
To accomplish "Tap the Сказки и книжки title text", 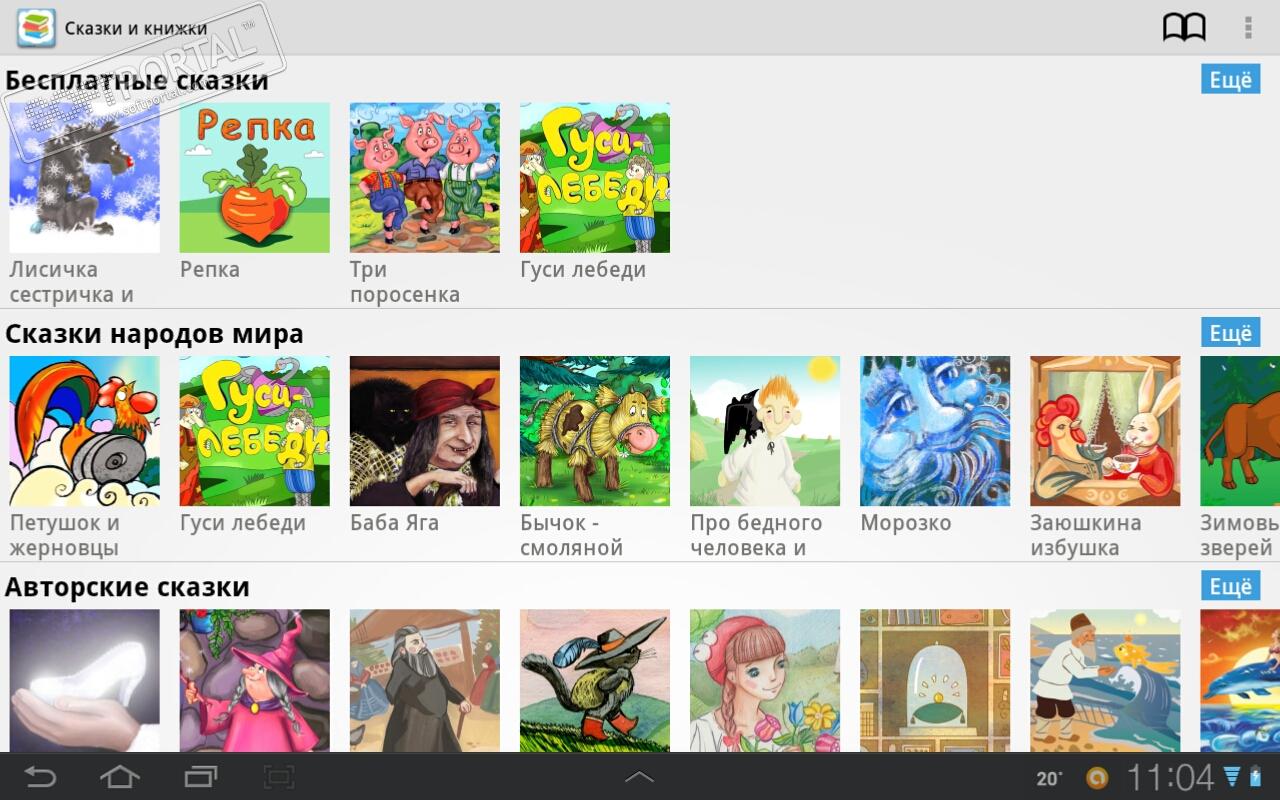I will pyautogui.click(x=136, y=28).
